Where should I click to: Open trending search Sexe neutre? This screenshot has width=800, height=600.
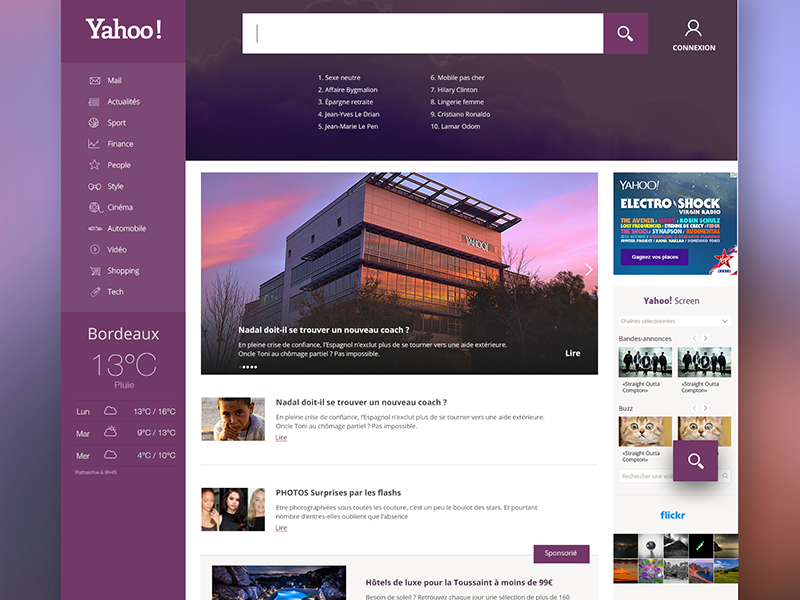point(339,78)
